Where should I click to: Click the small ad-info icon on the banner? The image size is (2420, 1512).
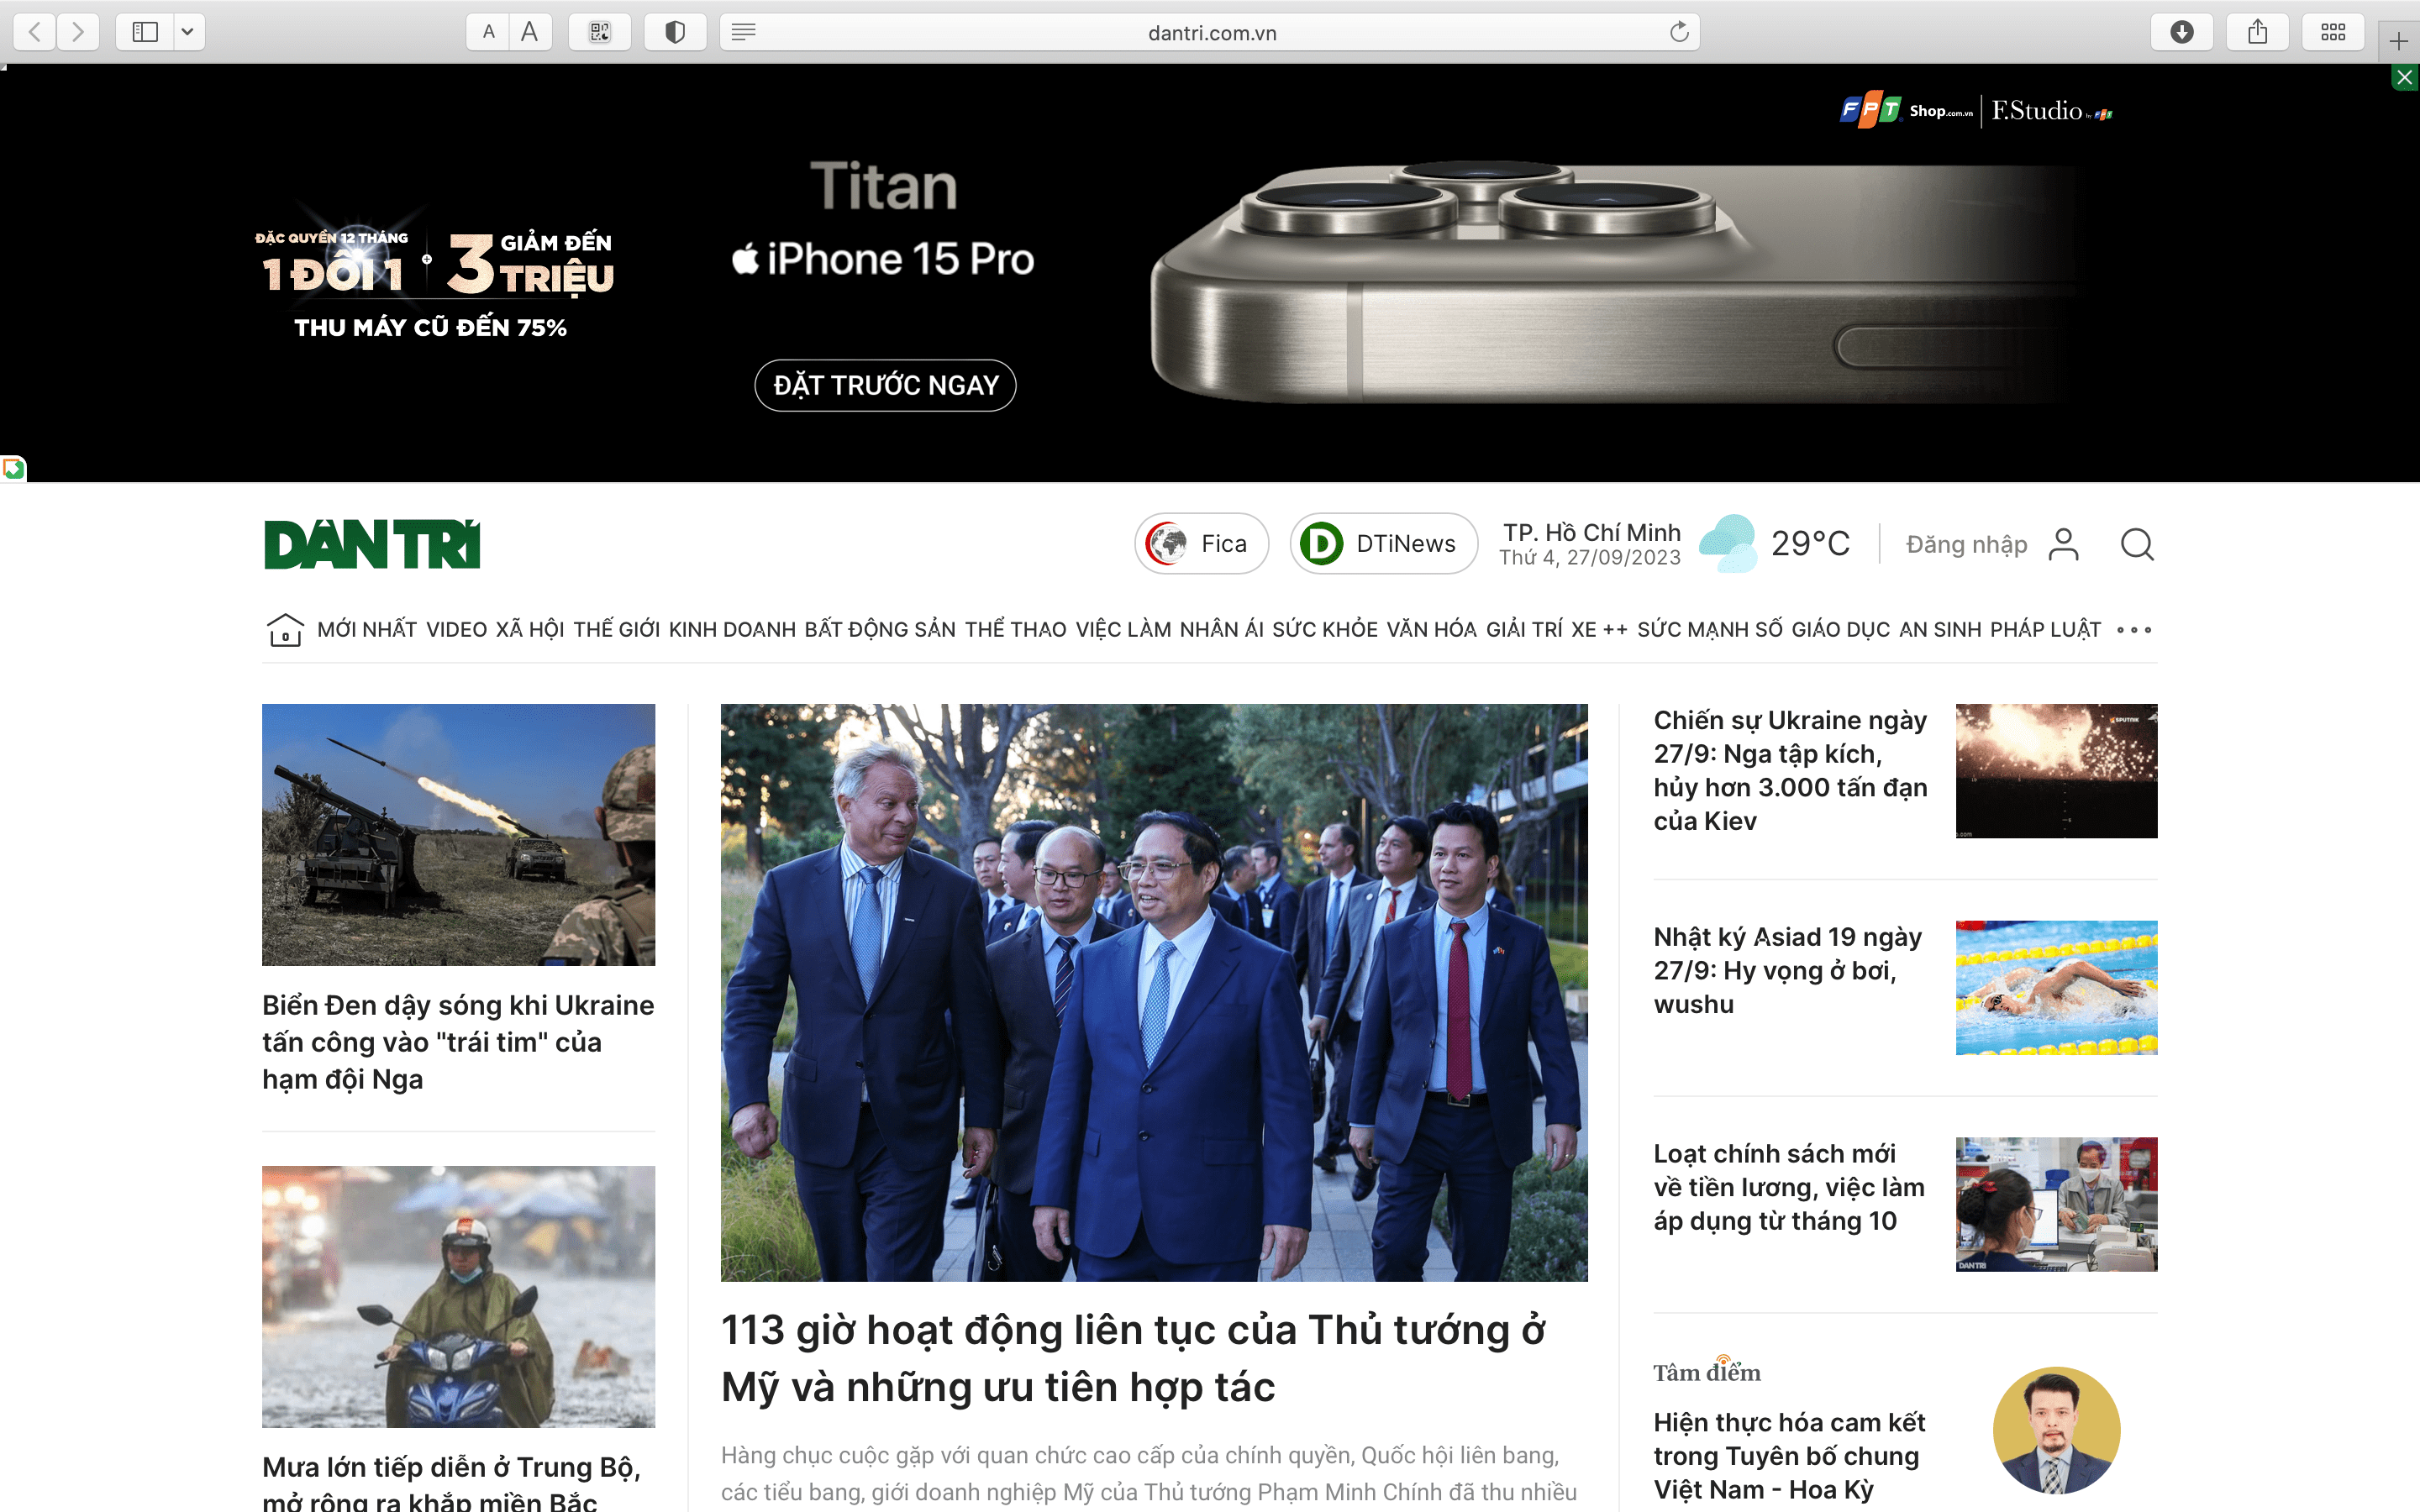(13, 468)
